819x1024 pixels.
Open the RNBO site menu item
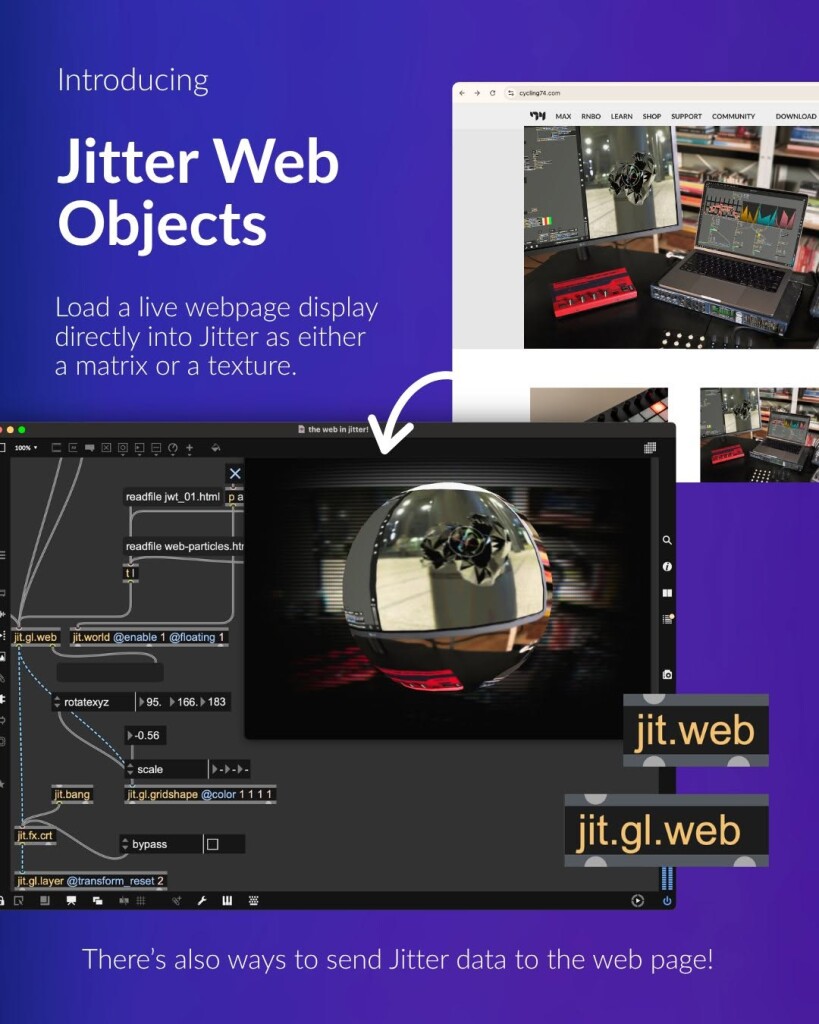click(591, 116)
